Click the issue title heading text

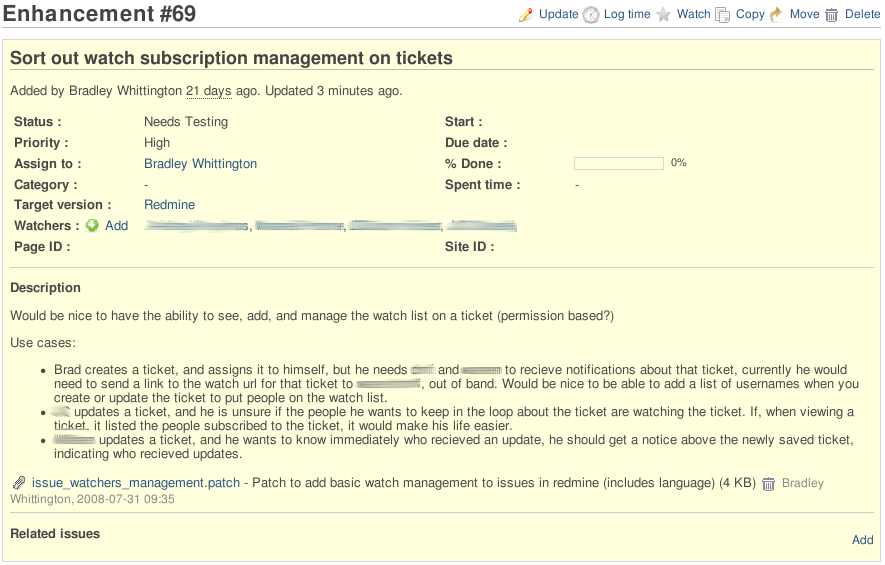click(x=231, y=58)
